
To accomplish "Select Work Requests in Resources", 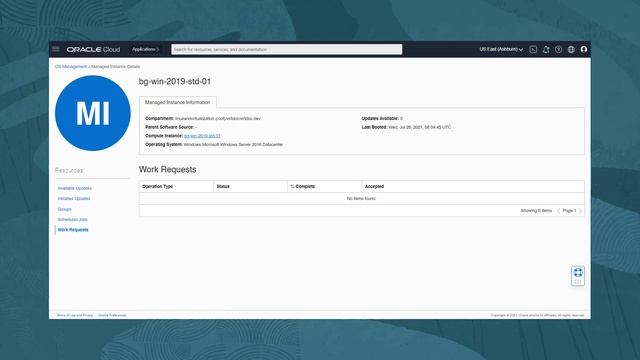I will click(73, 230).
